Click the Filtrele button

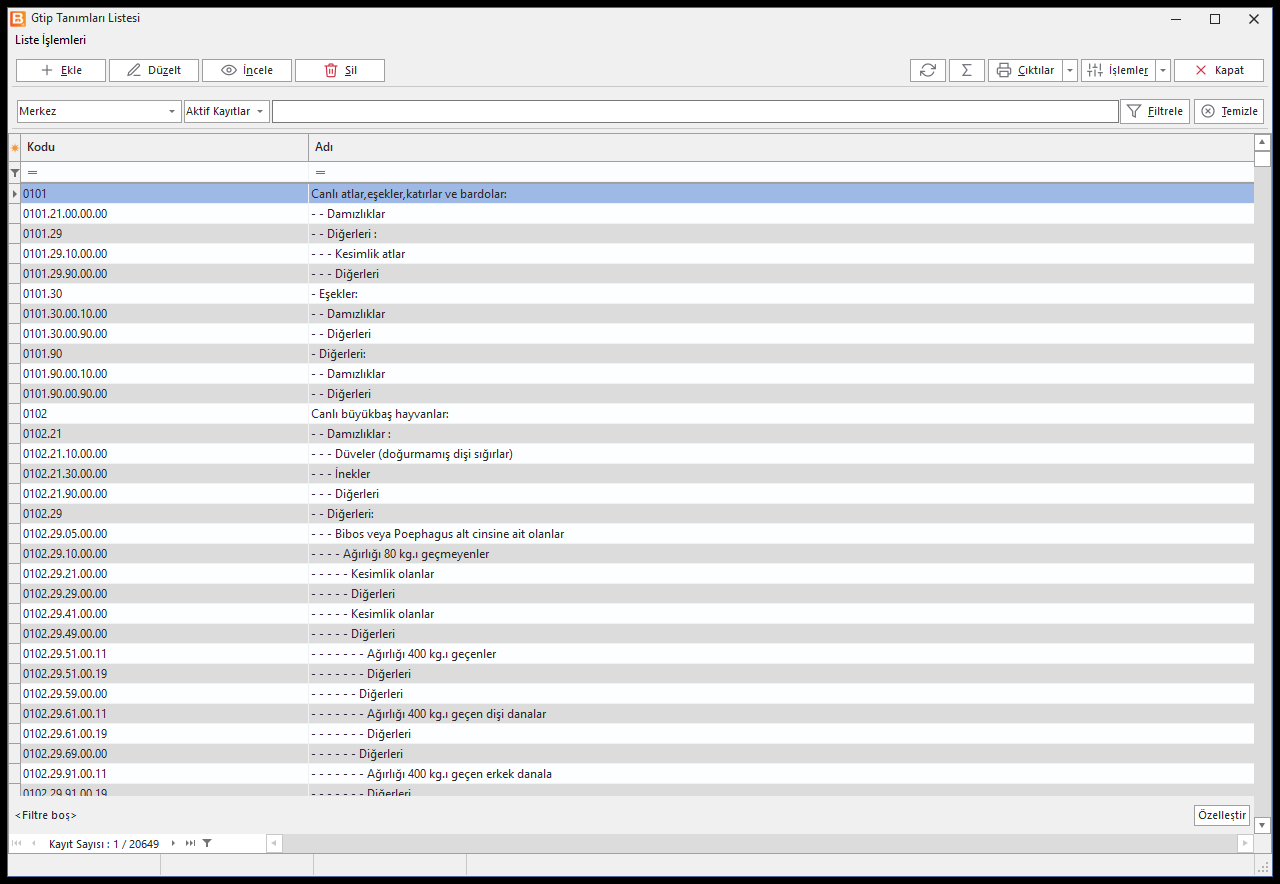coord(1155,111)
